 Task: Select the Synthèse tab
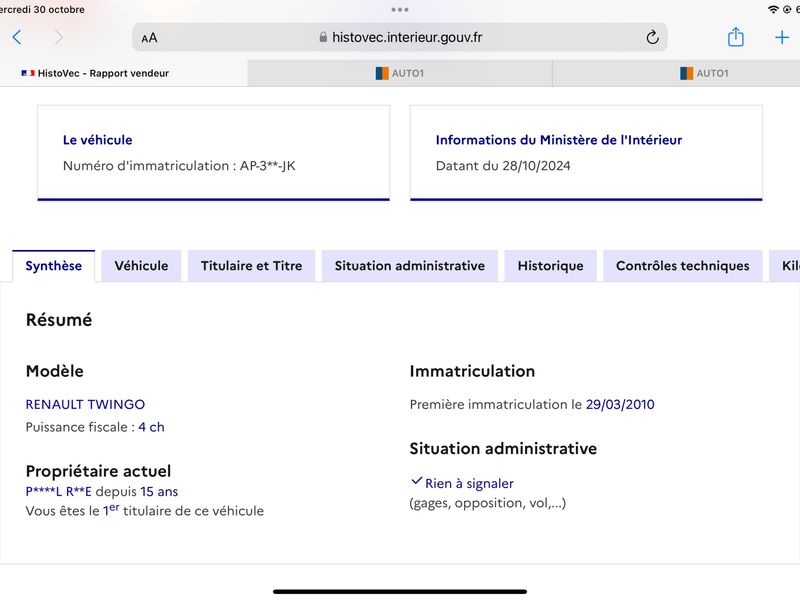click(54, 266)
